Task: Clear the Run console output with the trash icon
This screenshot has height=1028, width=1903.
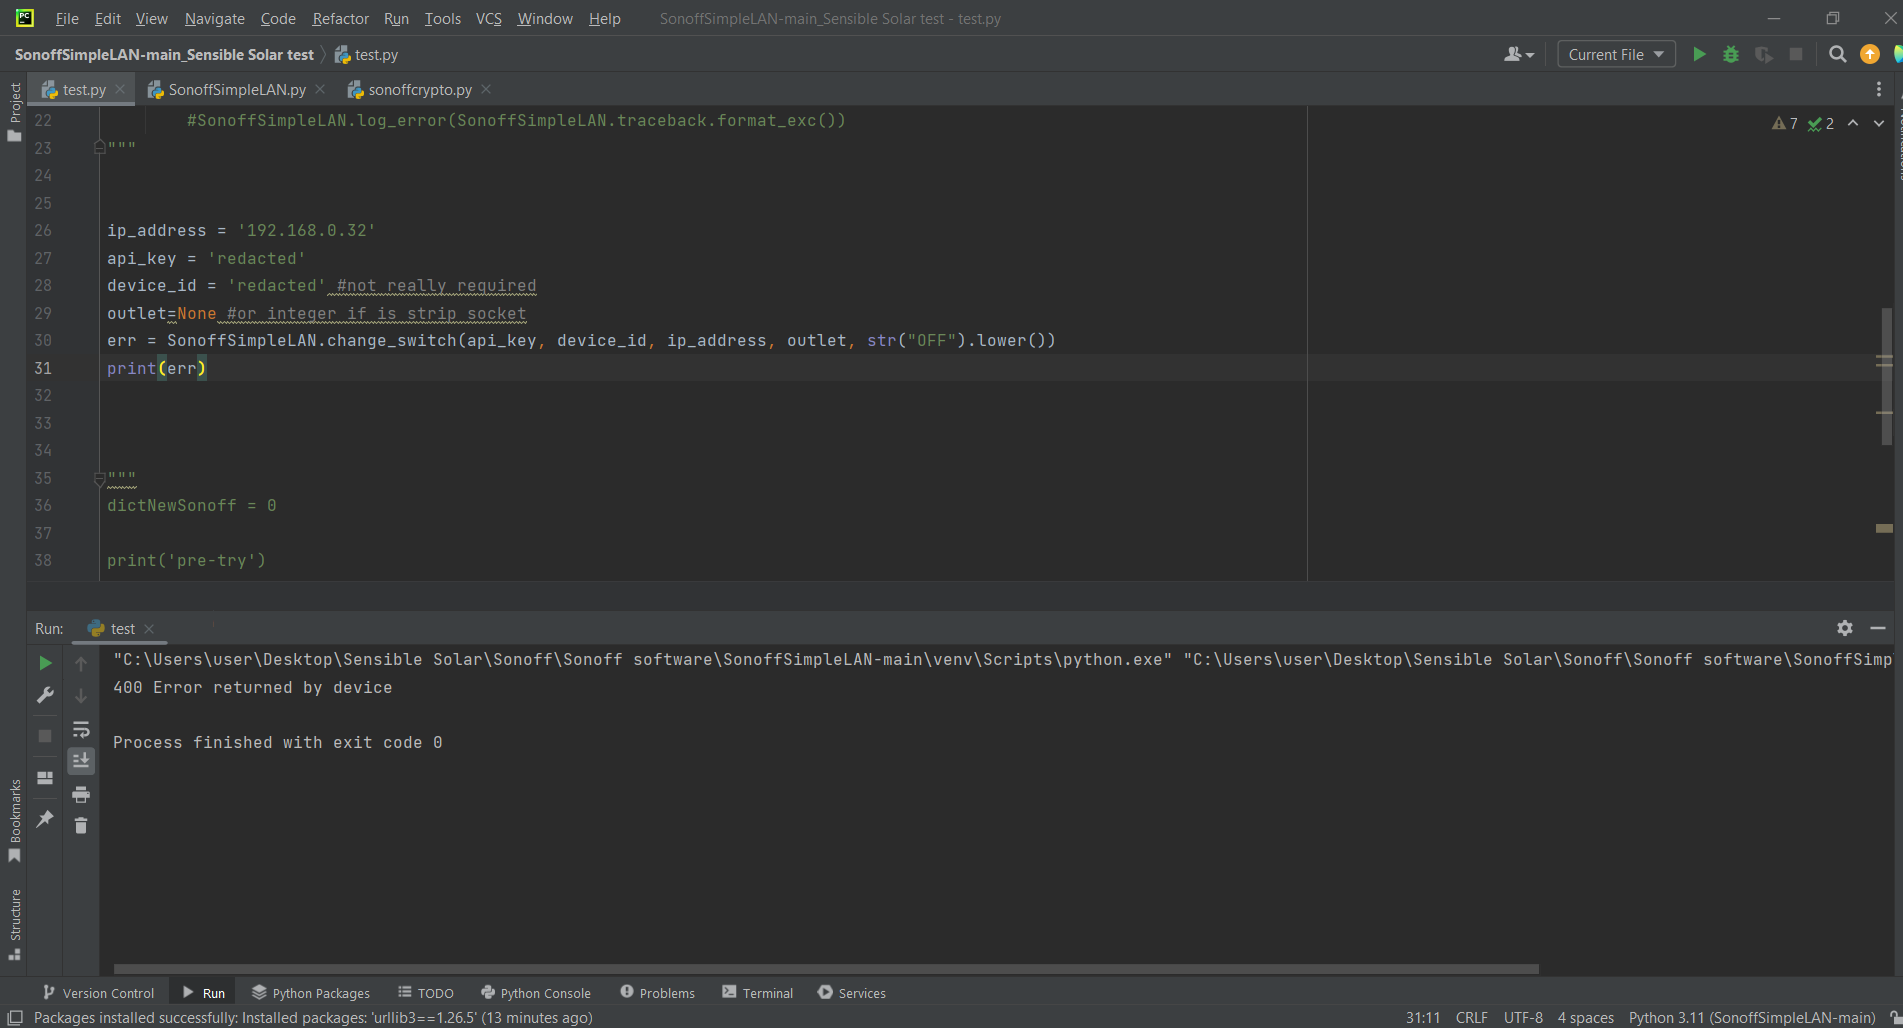Action: 81,826
